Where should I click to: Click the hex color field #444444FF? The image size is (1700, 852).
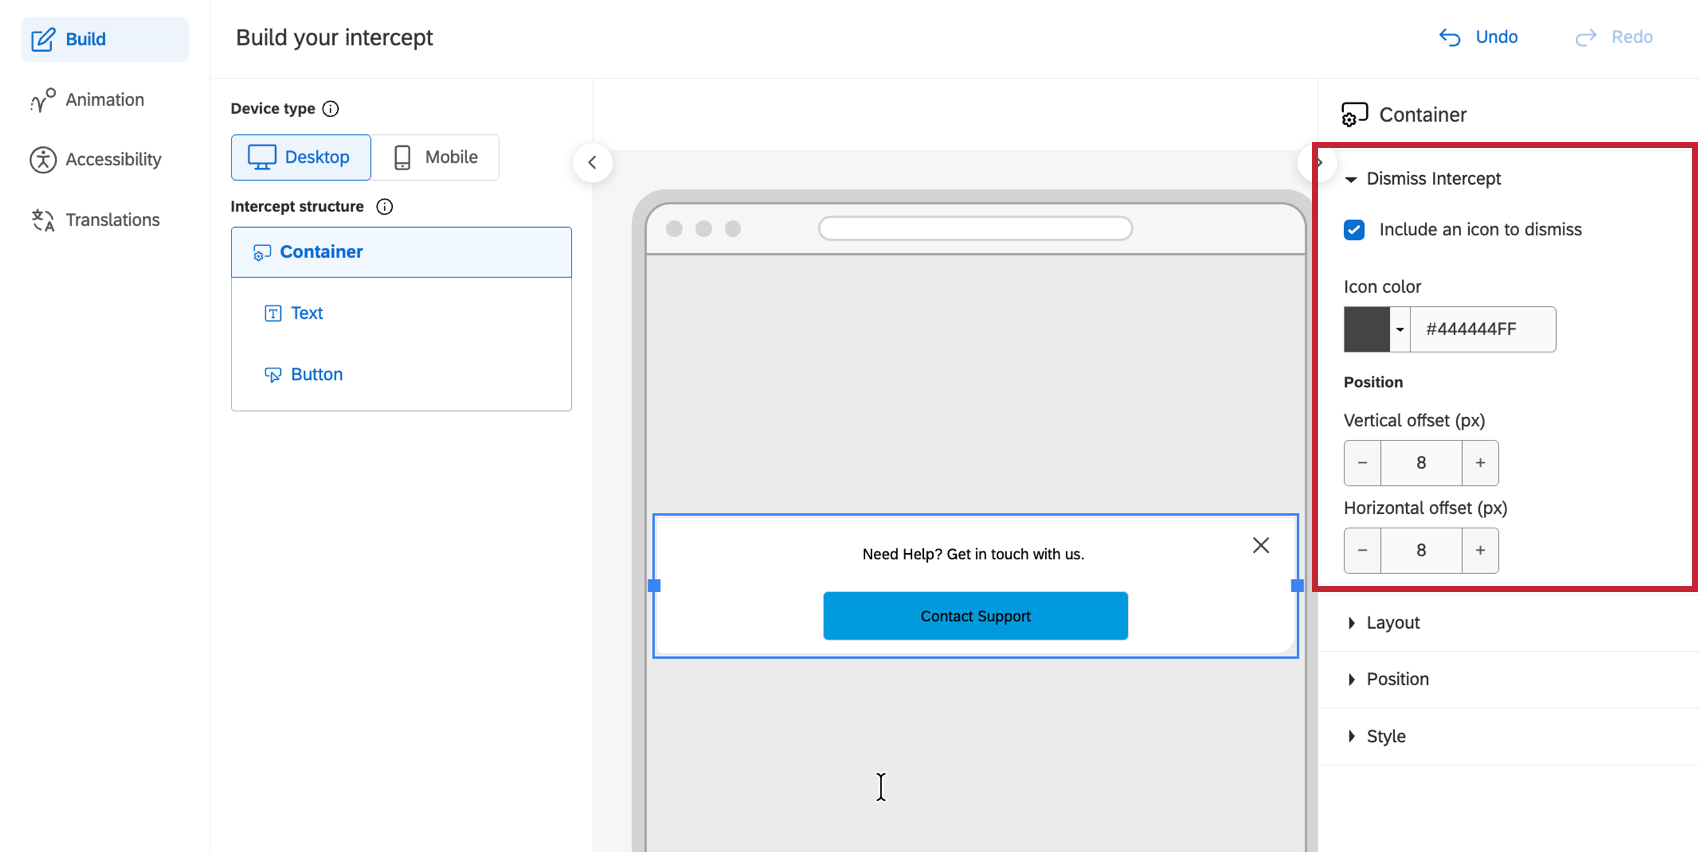click(1483, 329)
